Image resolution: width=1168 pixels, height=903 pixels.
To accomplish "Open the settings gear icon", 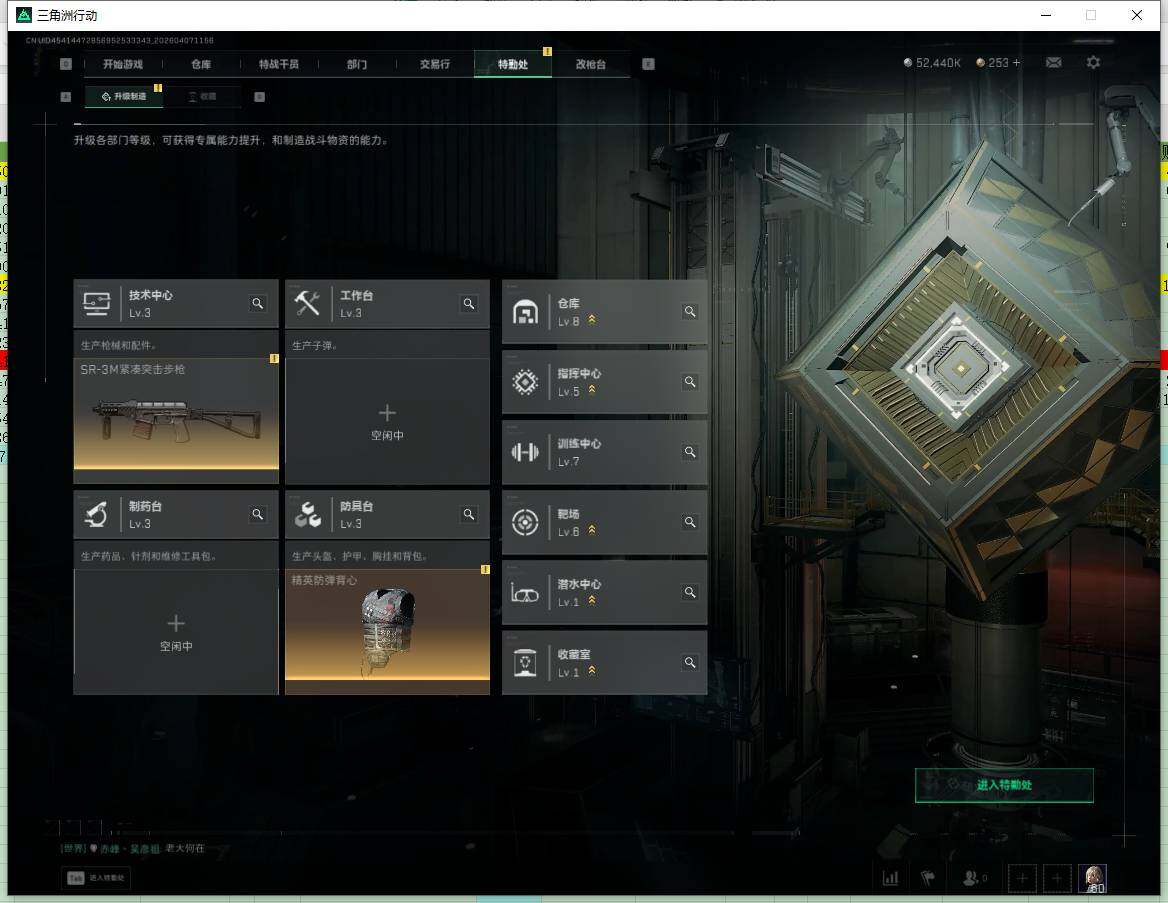I will (1093, 63).
